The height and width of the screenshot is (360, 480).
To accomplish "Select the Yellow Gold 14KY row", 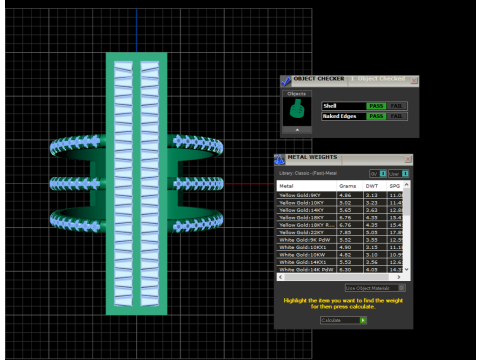I will pos(340,210).
